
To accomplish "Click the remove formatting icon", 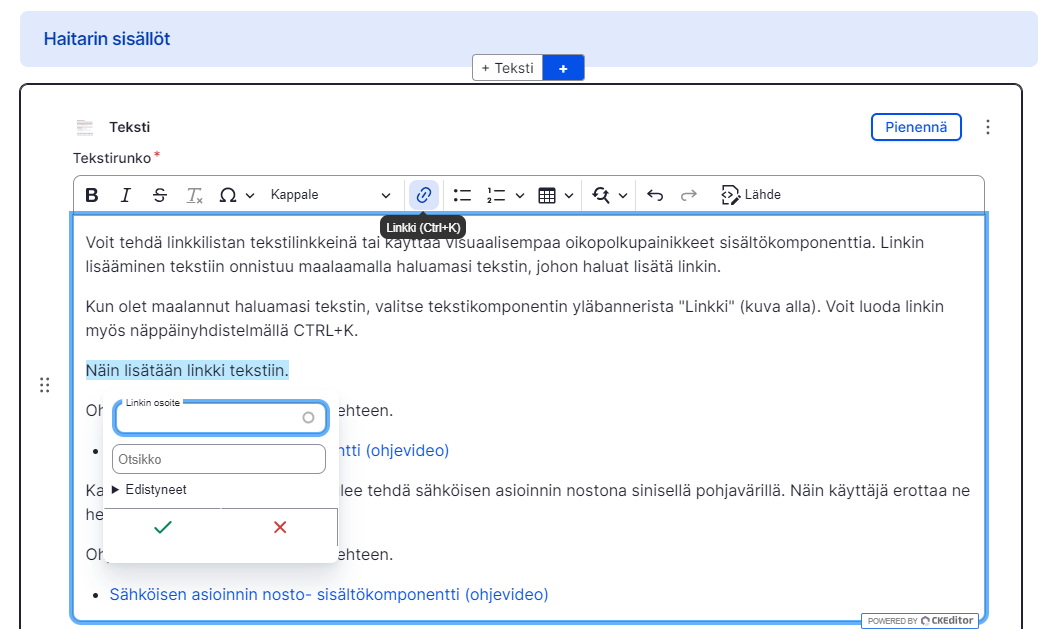I will click(x=194, y=195).
